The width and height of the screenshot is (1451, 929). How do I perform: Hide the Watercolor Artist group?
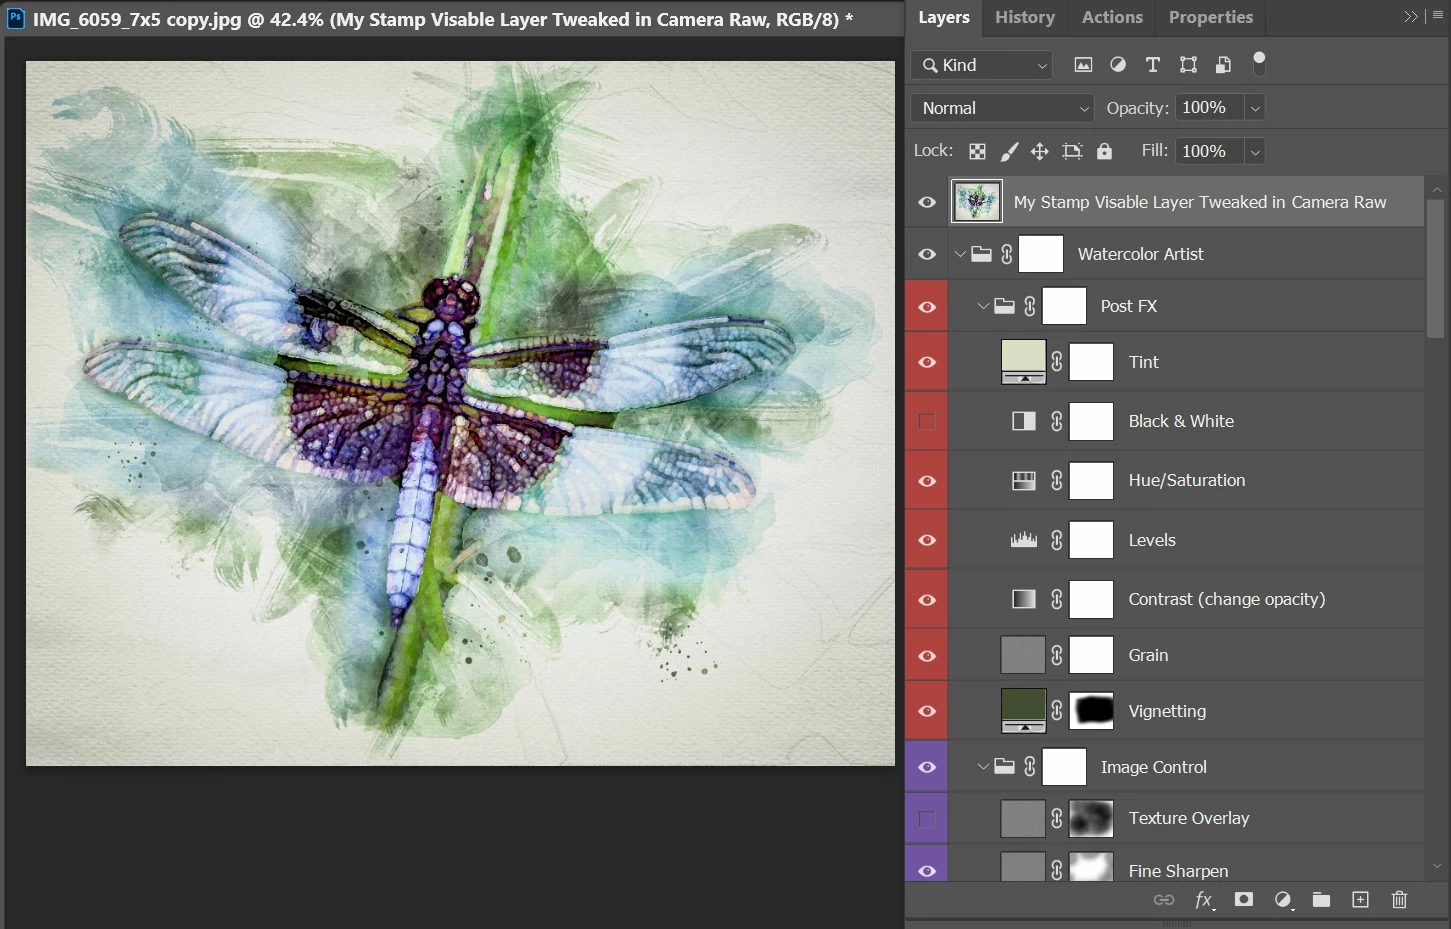pyautogui.click(x=927, y=254)
